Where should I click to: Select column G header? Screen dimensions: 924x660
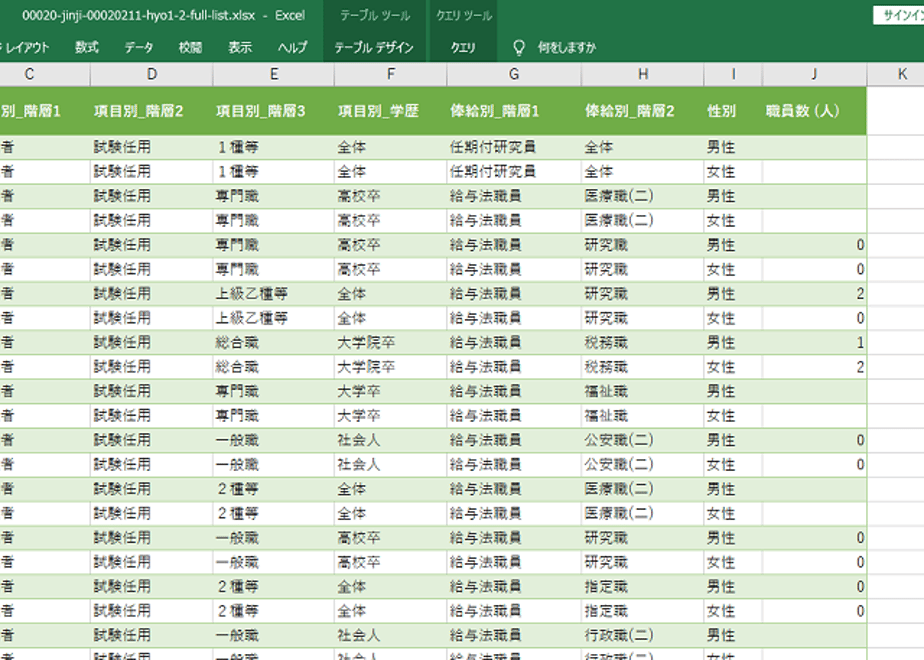pos(514,74)
